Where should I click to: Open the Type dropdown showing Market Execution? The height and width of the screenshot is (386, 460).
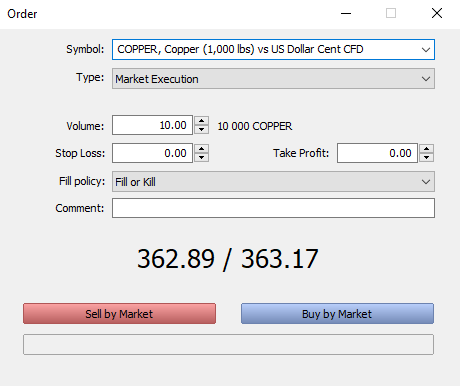[273, 79]
